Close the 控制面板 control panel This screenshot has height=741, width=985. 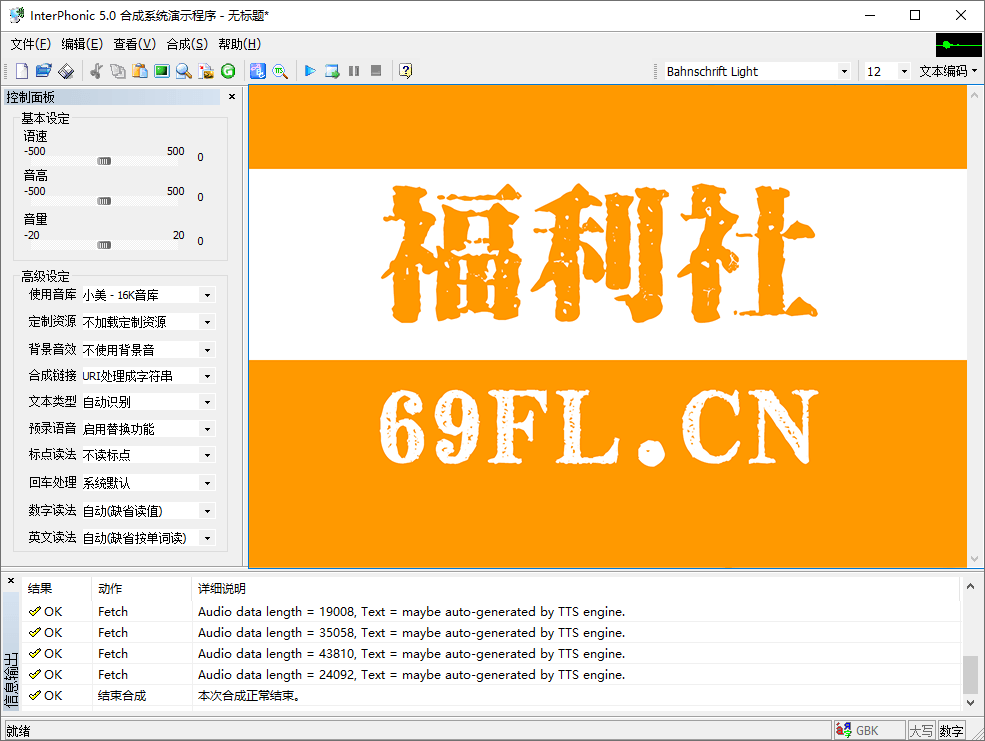(232, 97)
